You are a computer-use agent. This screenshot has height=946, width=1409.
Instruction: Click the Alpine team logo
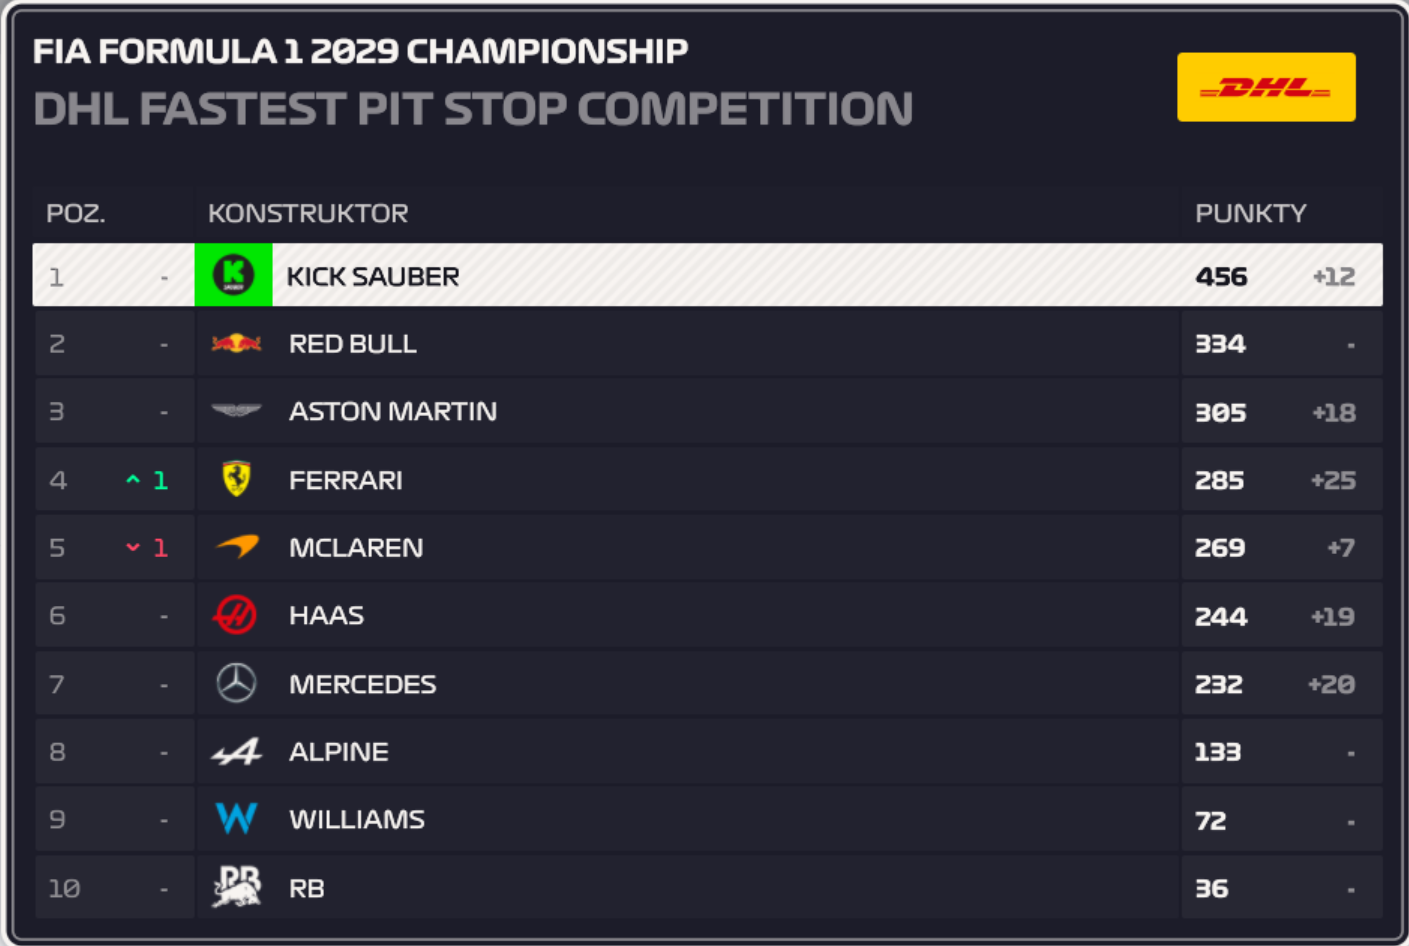(237, 752)
